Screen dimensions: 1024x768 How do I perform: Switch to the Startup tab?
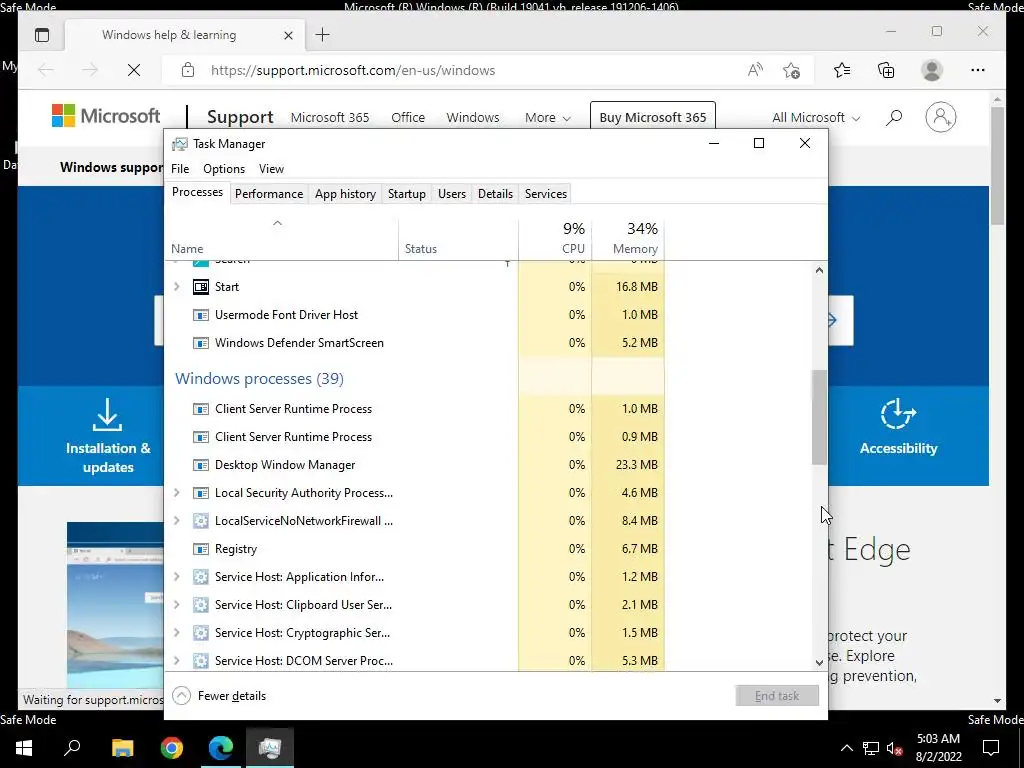pos(407,194)
